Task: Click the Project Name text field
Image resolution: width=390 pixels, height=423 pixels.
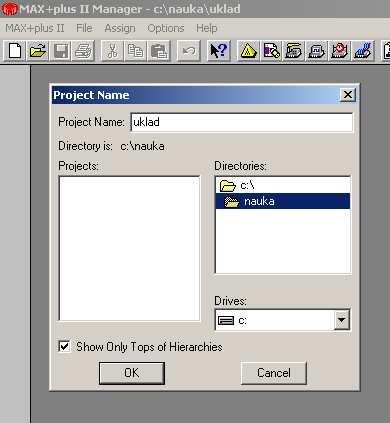Action: click(x=241, y=122)
